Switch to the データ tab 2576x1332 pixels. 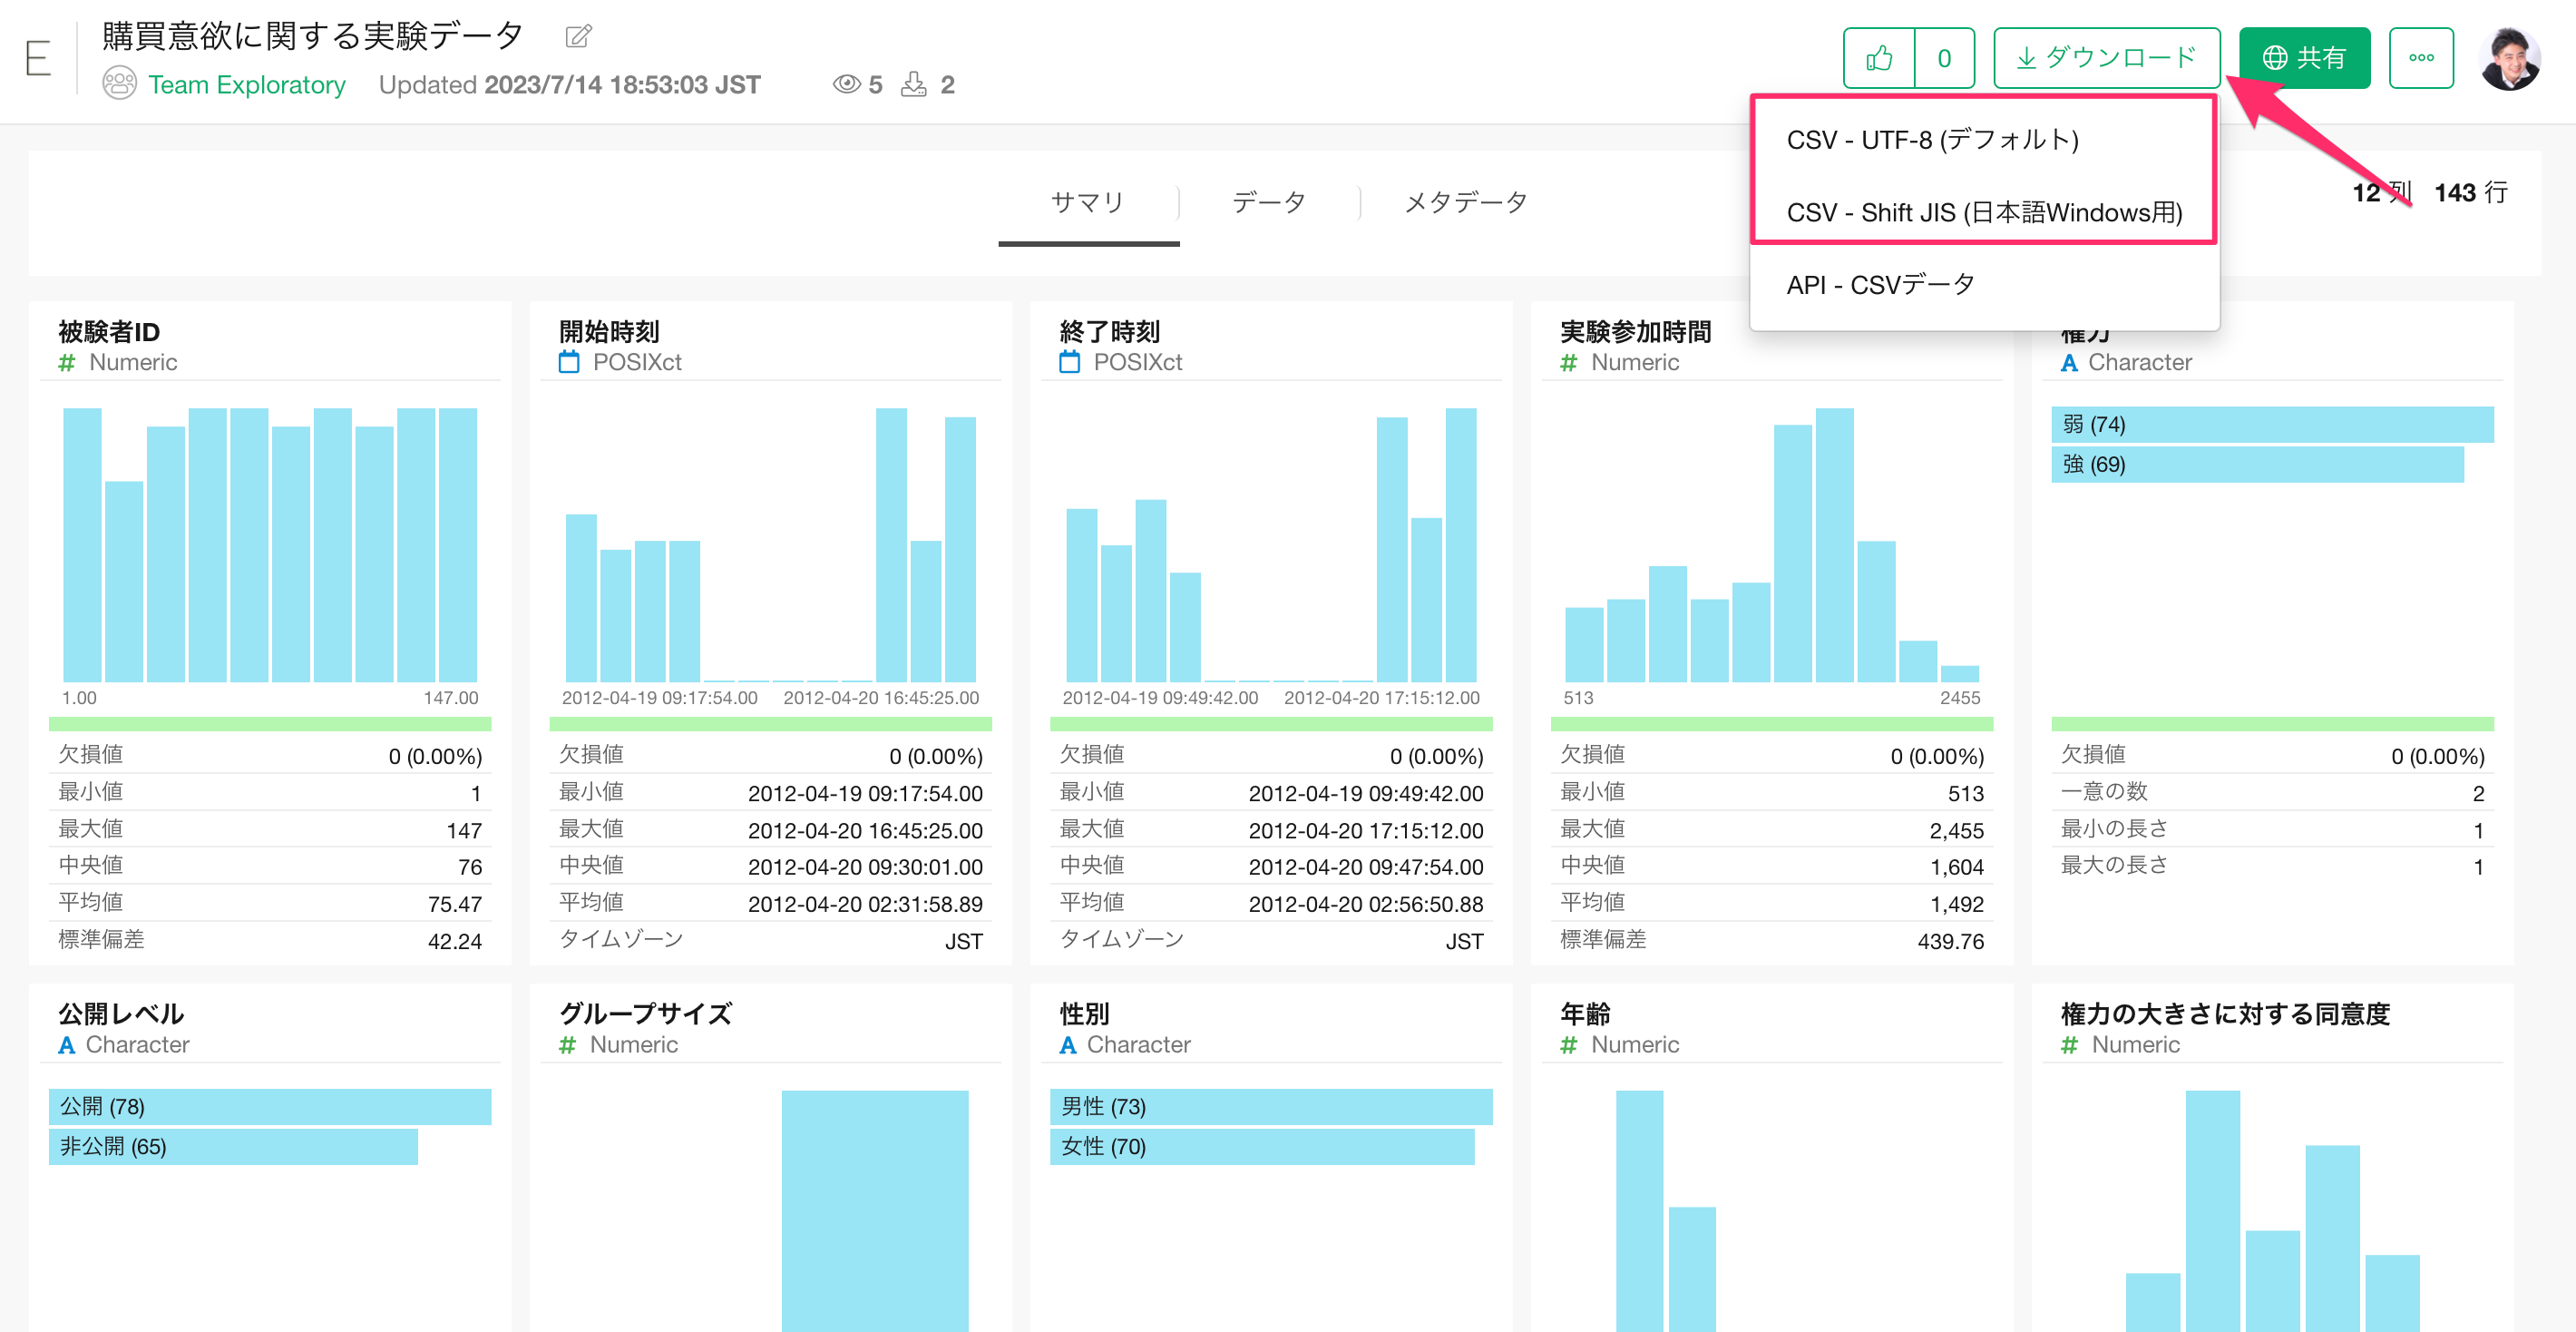1268,203
